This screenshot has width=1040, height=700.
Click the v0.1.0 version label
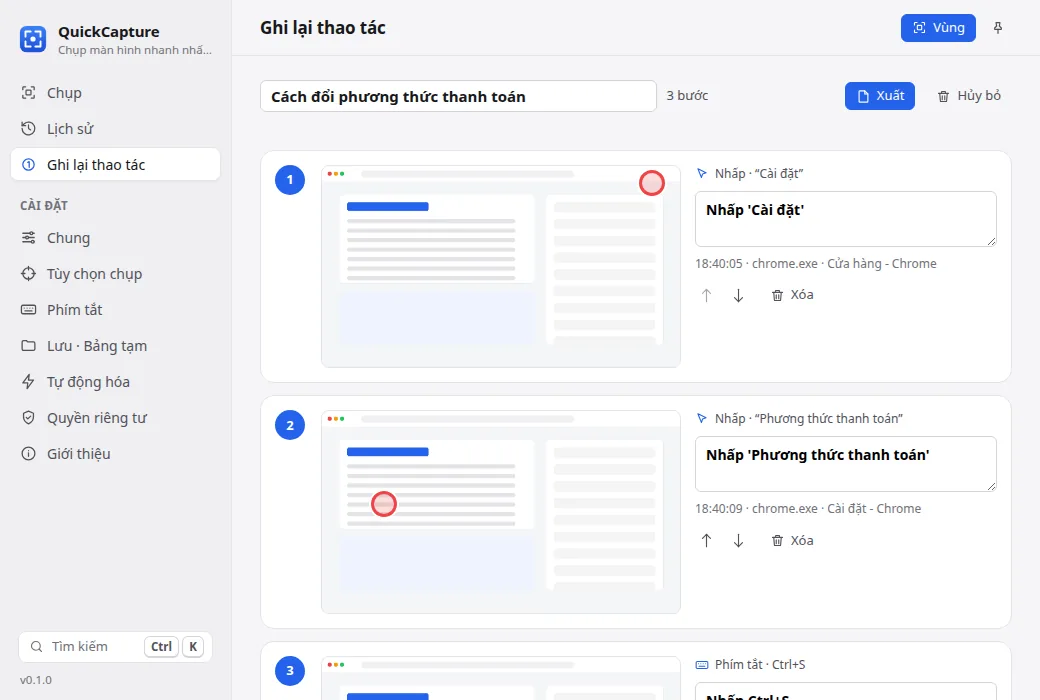pyautogui.click(x=36, y=680)
